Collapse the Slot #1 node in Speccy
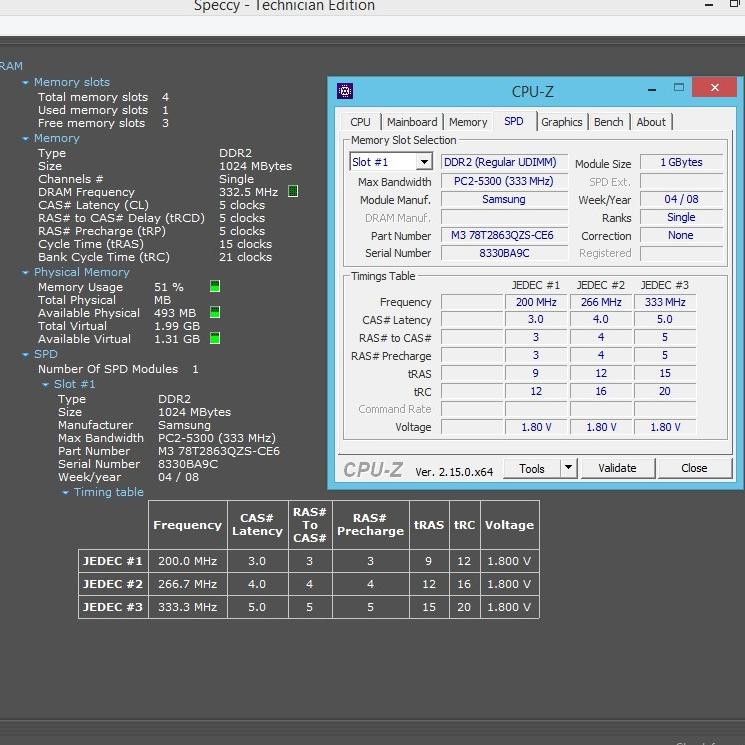Screen dimensions: 745x745 [45, 385]
